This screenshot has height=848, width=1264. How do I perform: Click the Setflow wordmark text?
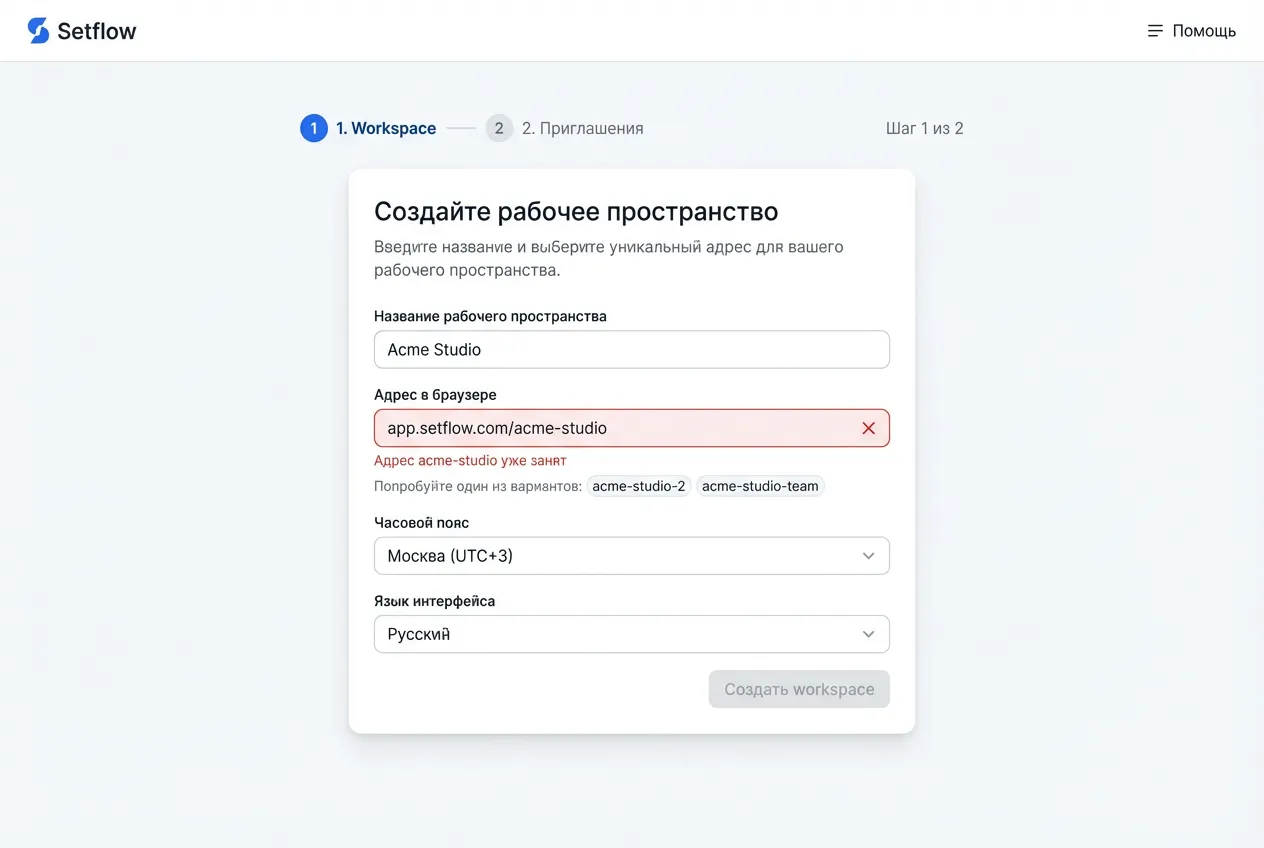click(96, 31)
